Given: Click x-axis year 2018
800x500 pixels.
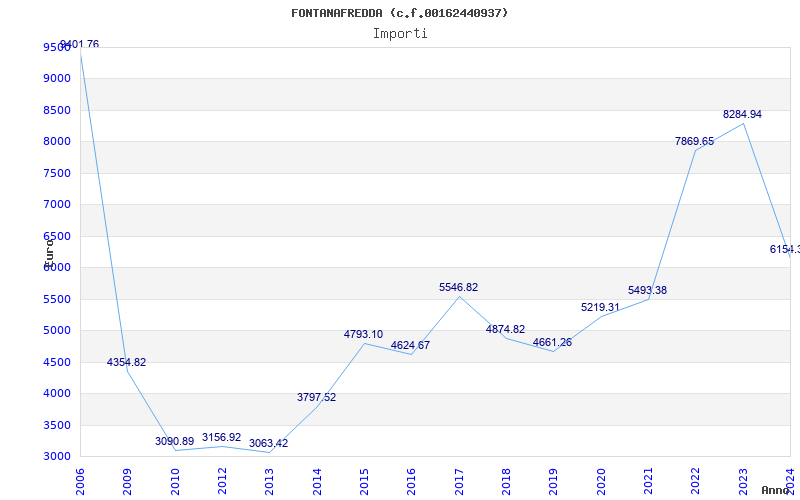Looking at the screenshot, I should 506,482.
